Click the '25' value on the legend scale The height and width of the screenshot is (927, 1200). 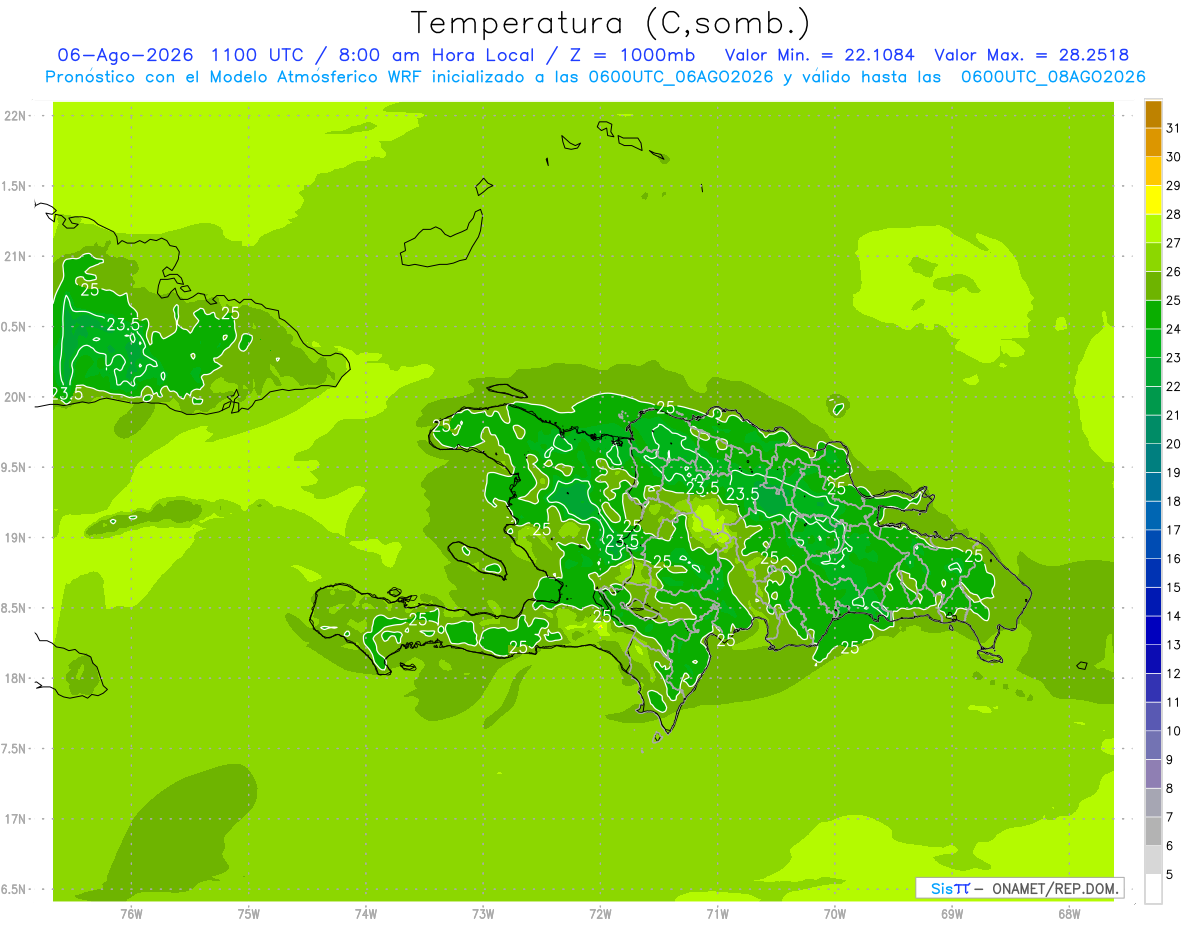tap(1174, 300)
